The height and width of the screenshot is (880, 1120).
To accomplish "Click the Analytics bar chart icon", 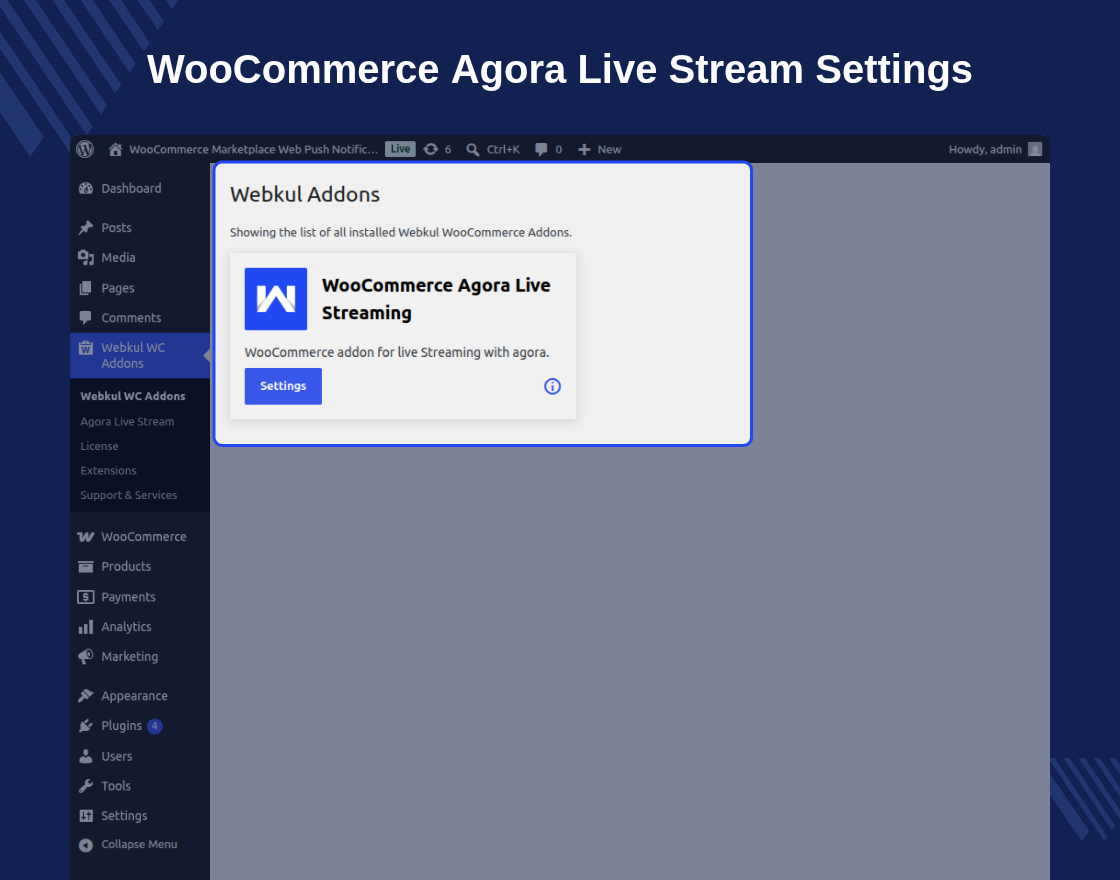I will pos(86,627).
